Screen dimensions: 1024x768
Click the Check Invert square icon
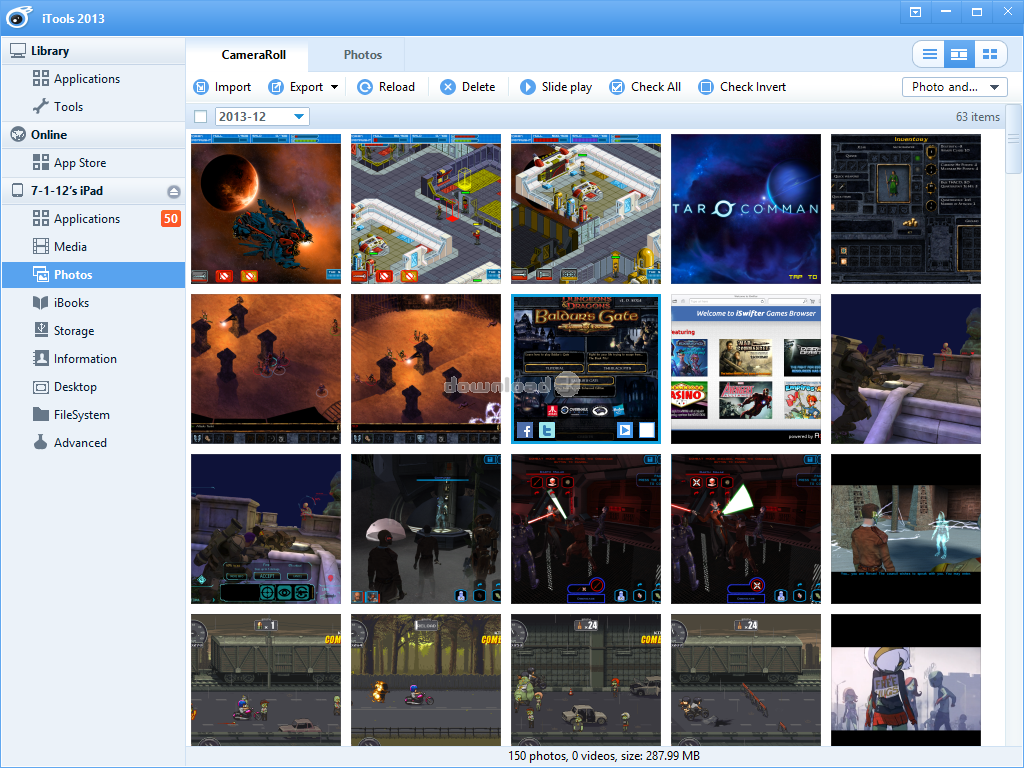706,87
